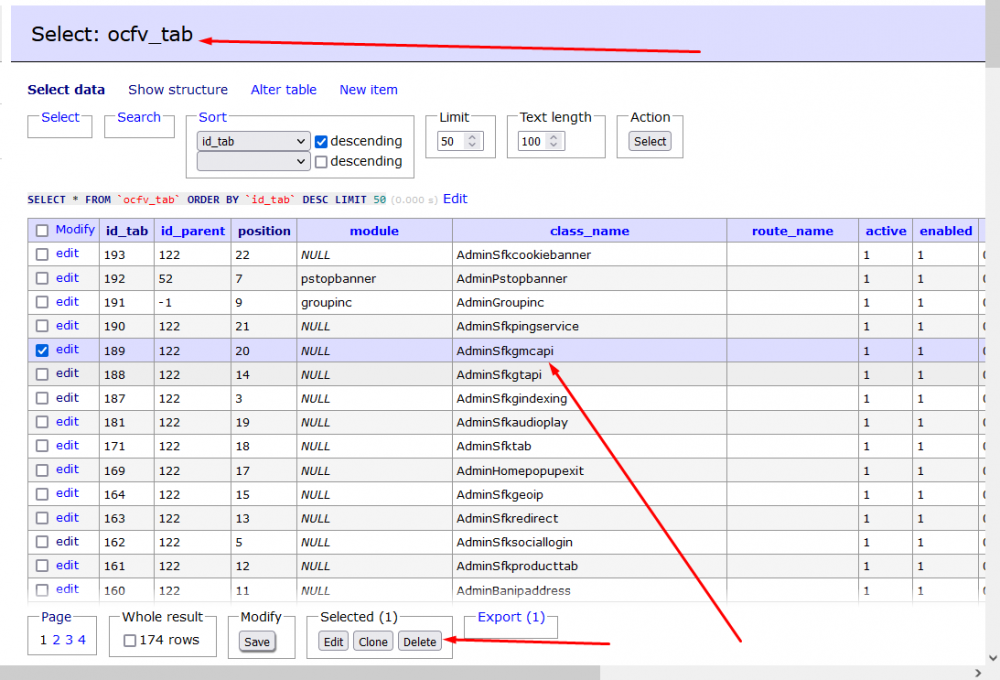The width and height of the screenshot is (1000, 680).
Task: Go to the Alter table link
Action: pyautogui.click(x=283, y=90)
